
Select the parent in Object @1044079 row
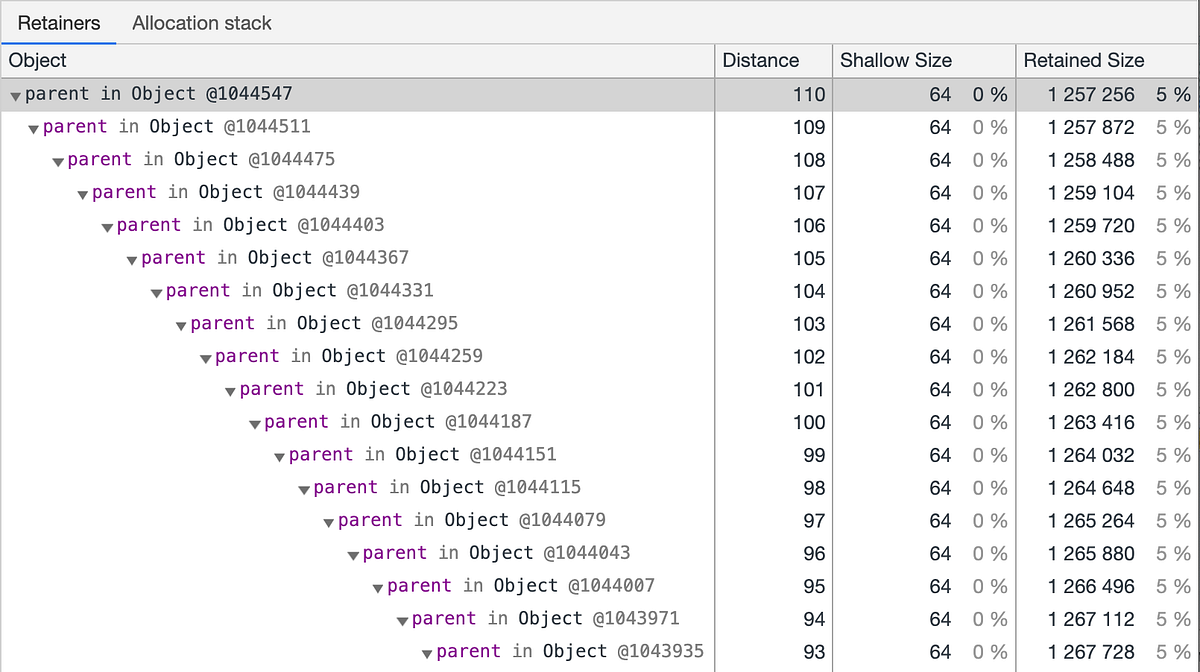471,520
